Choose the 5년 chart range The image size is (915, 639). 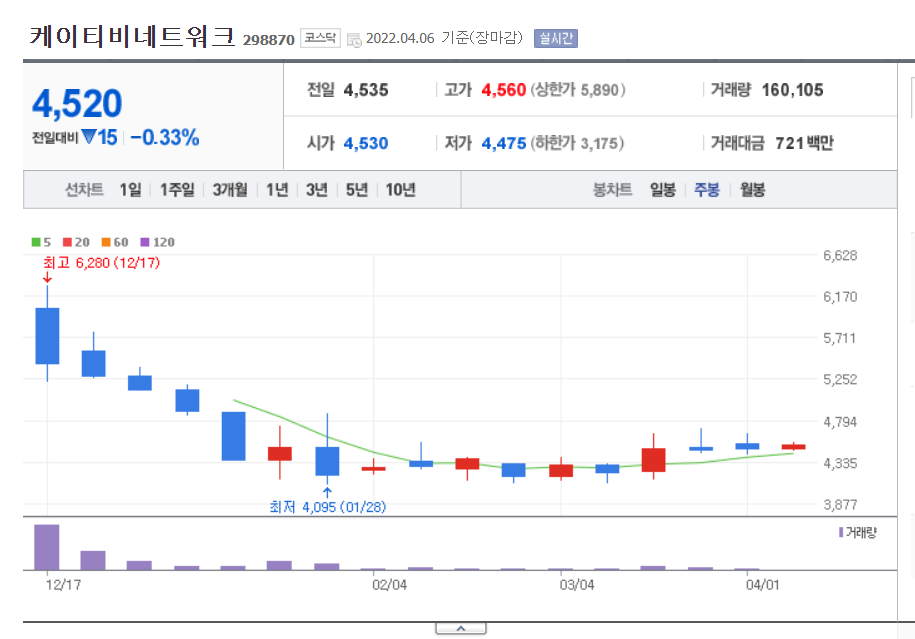click(357, 190)
